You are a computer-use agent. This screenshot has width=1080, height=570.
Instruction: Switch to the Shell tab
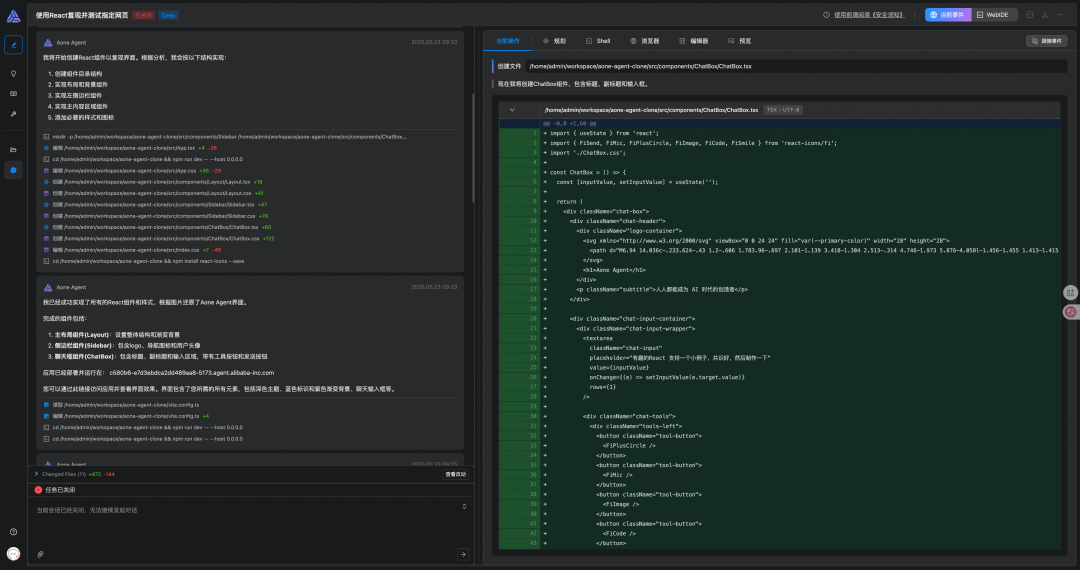[x=598, y=41]
